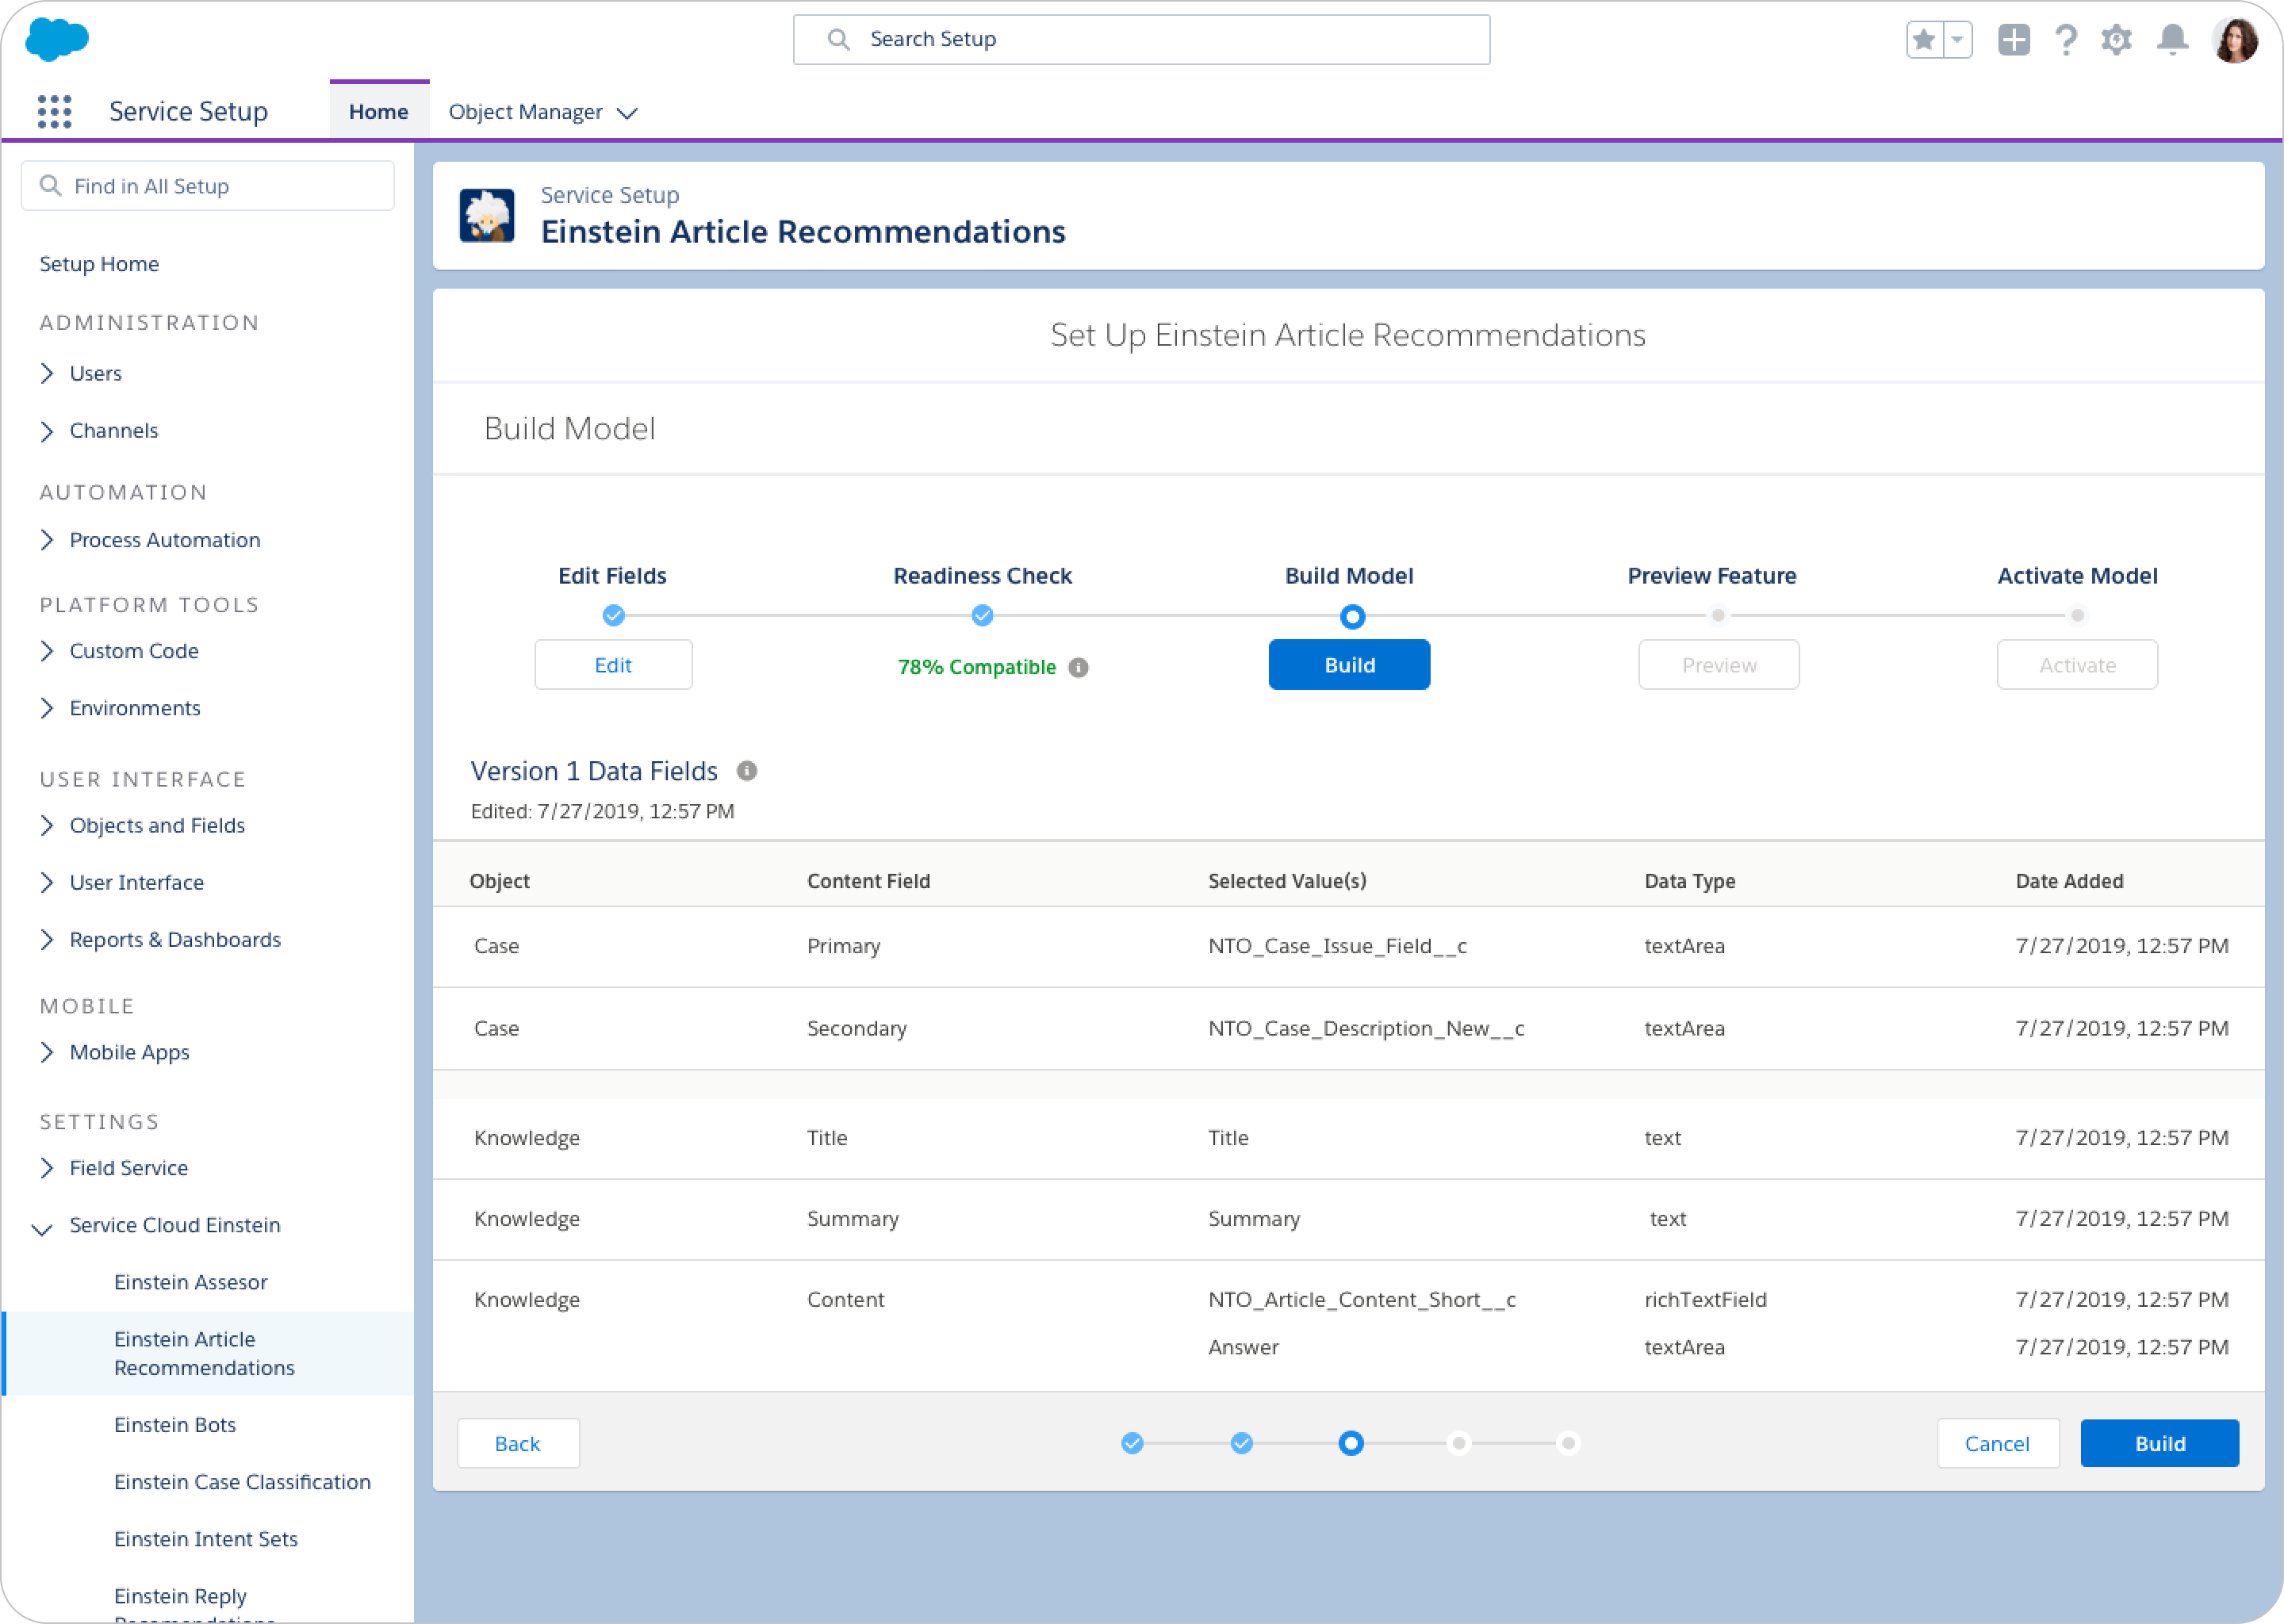Click the info icon beside 78% Compatible
The width and height of the screenshot is (2284, 1624).
point(1078,667)
